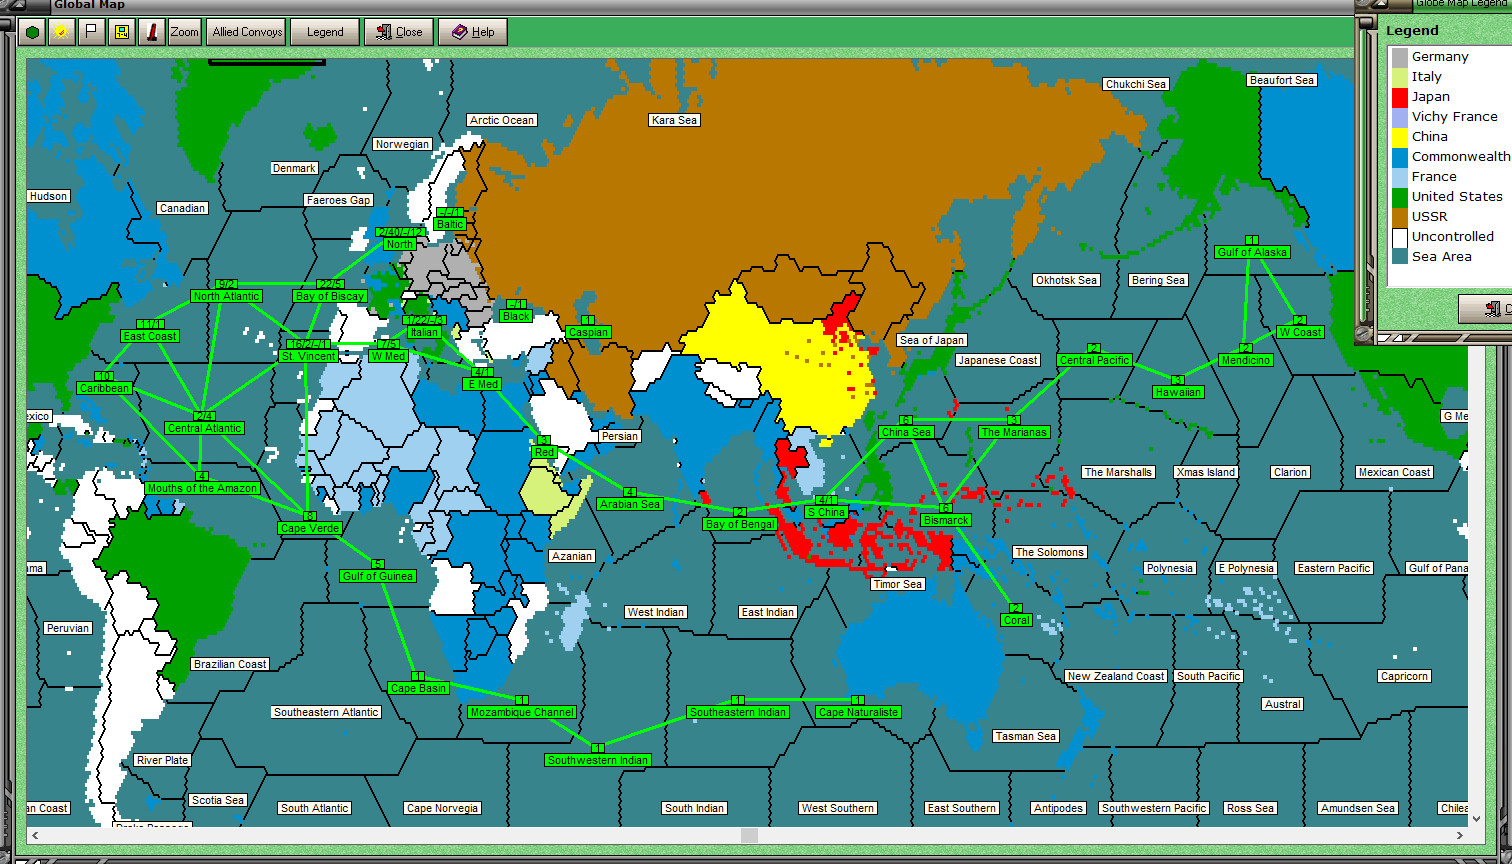The height and width of the screenshot is (864, 1512).
Task: Click Japan's red swatch in the legend
Action: tap(1400, 97)
